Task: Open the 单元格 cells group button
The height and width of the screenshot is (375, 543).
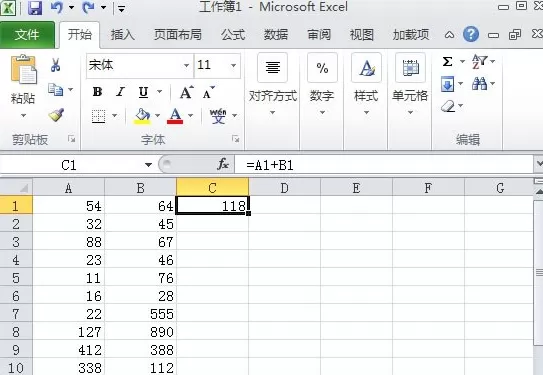Action: [410, 85]
